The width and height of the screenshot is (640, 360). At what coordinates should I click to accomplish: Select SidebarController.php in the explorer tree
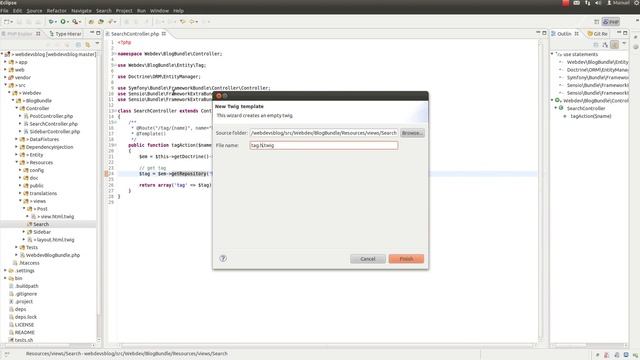(x=54, y=131)
